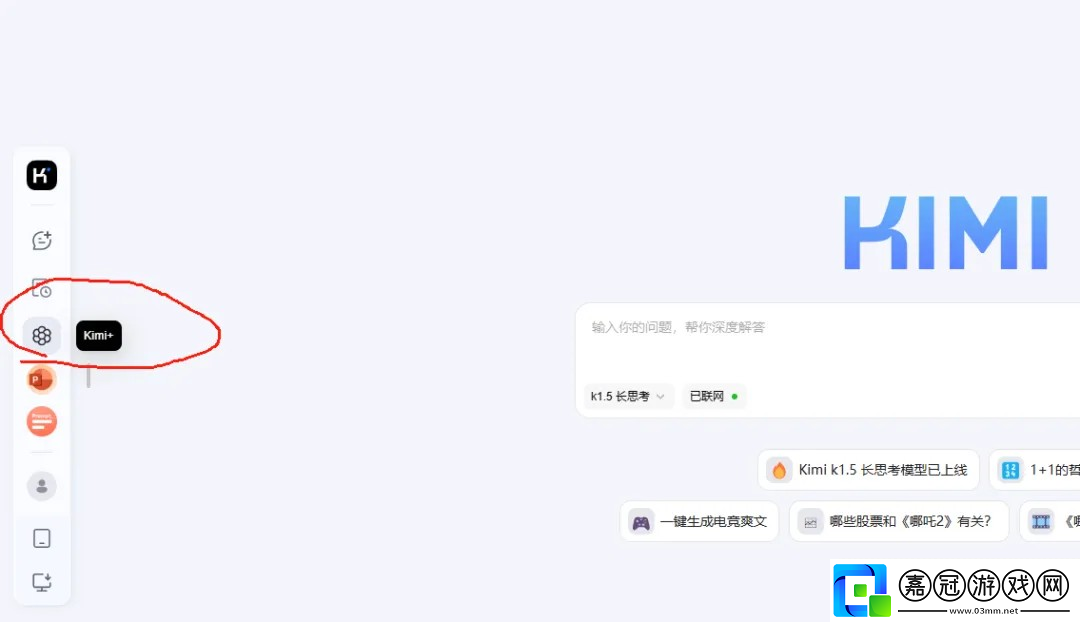Open the user profile avatar
Screen dimensions: 1080x622
41,486
